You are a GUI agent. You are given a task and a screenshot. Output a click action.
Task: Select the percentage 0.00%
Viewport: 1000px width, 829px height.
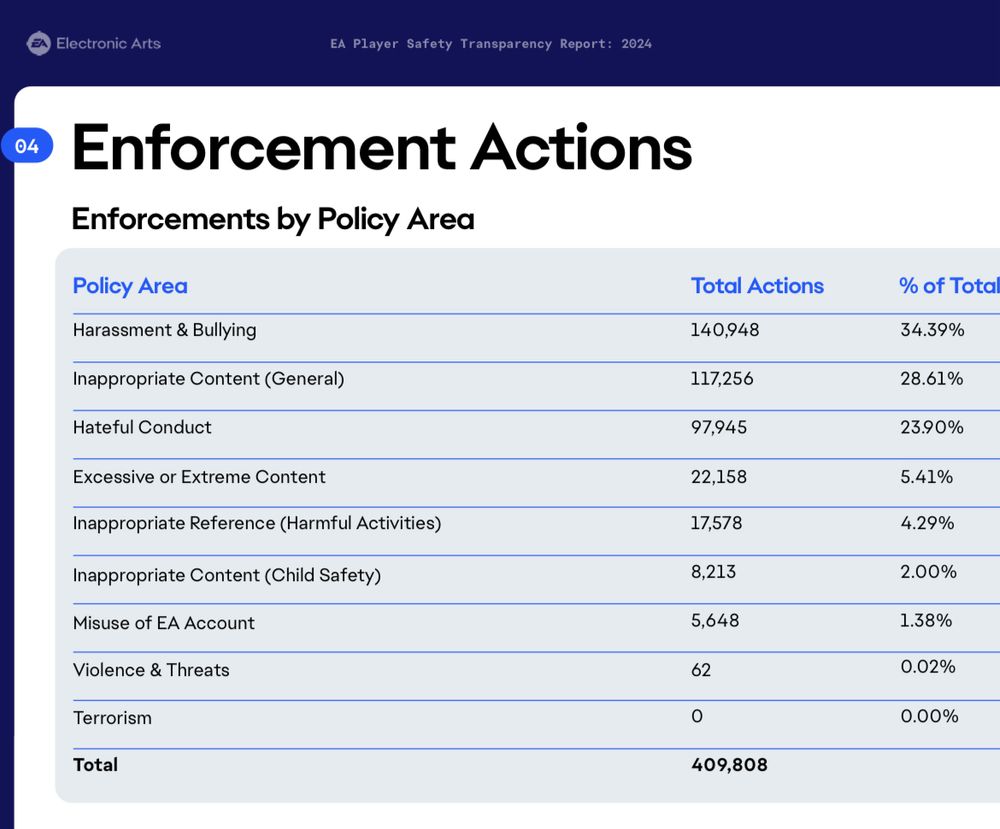click(929, 716)
